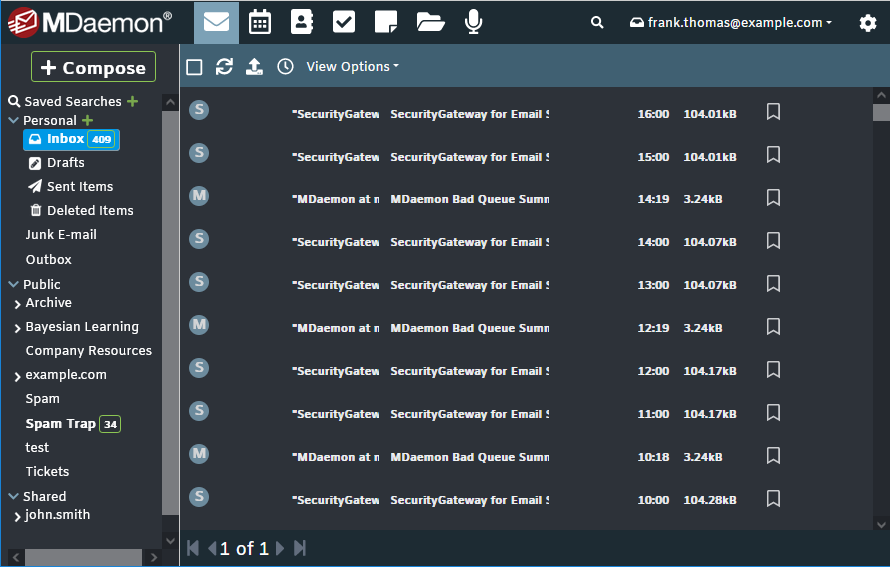Open the Contacts view icon
Screen dimensions: 890x567
click(x=301, y=22)
